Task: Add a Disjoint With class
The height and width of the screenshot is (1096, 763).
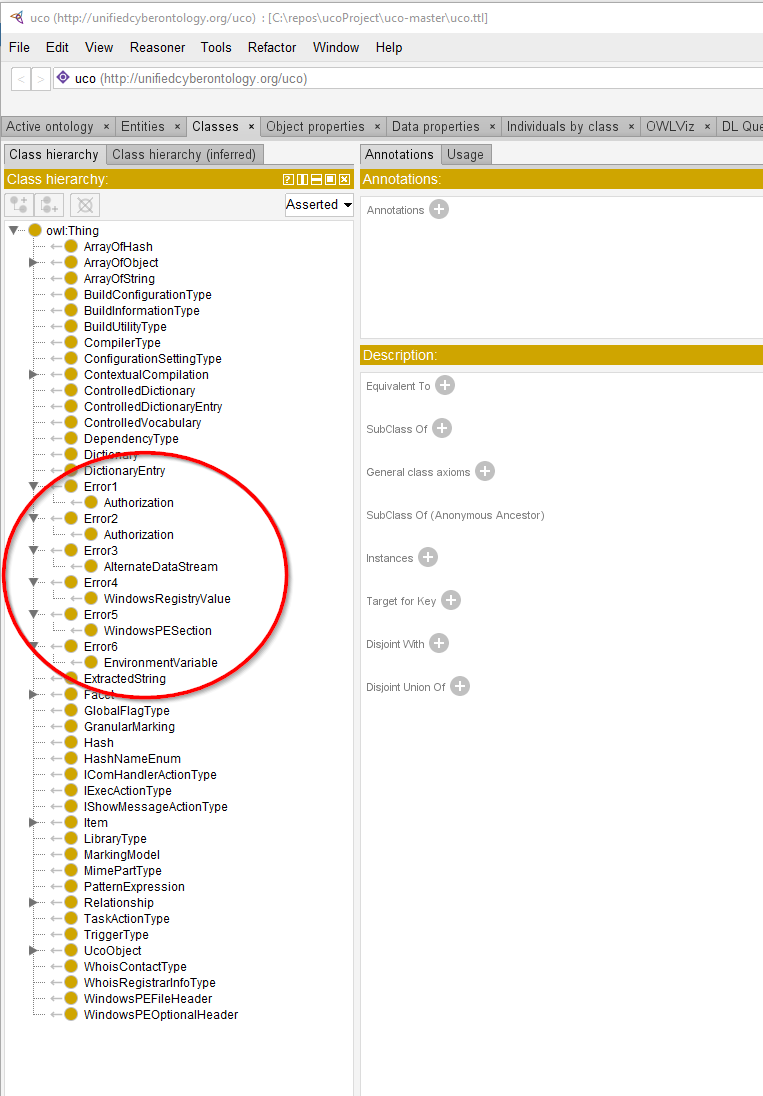Action: [439, 643]
